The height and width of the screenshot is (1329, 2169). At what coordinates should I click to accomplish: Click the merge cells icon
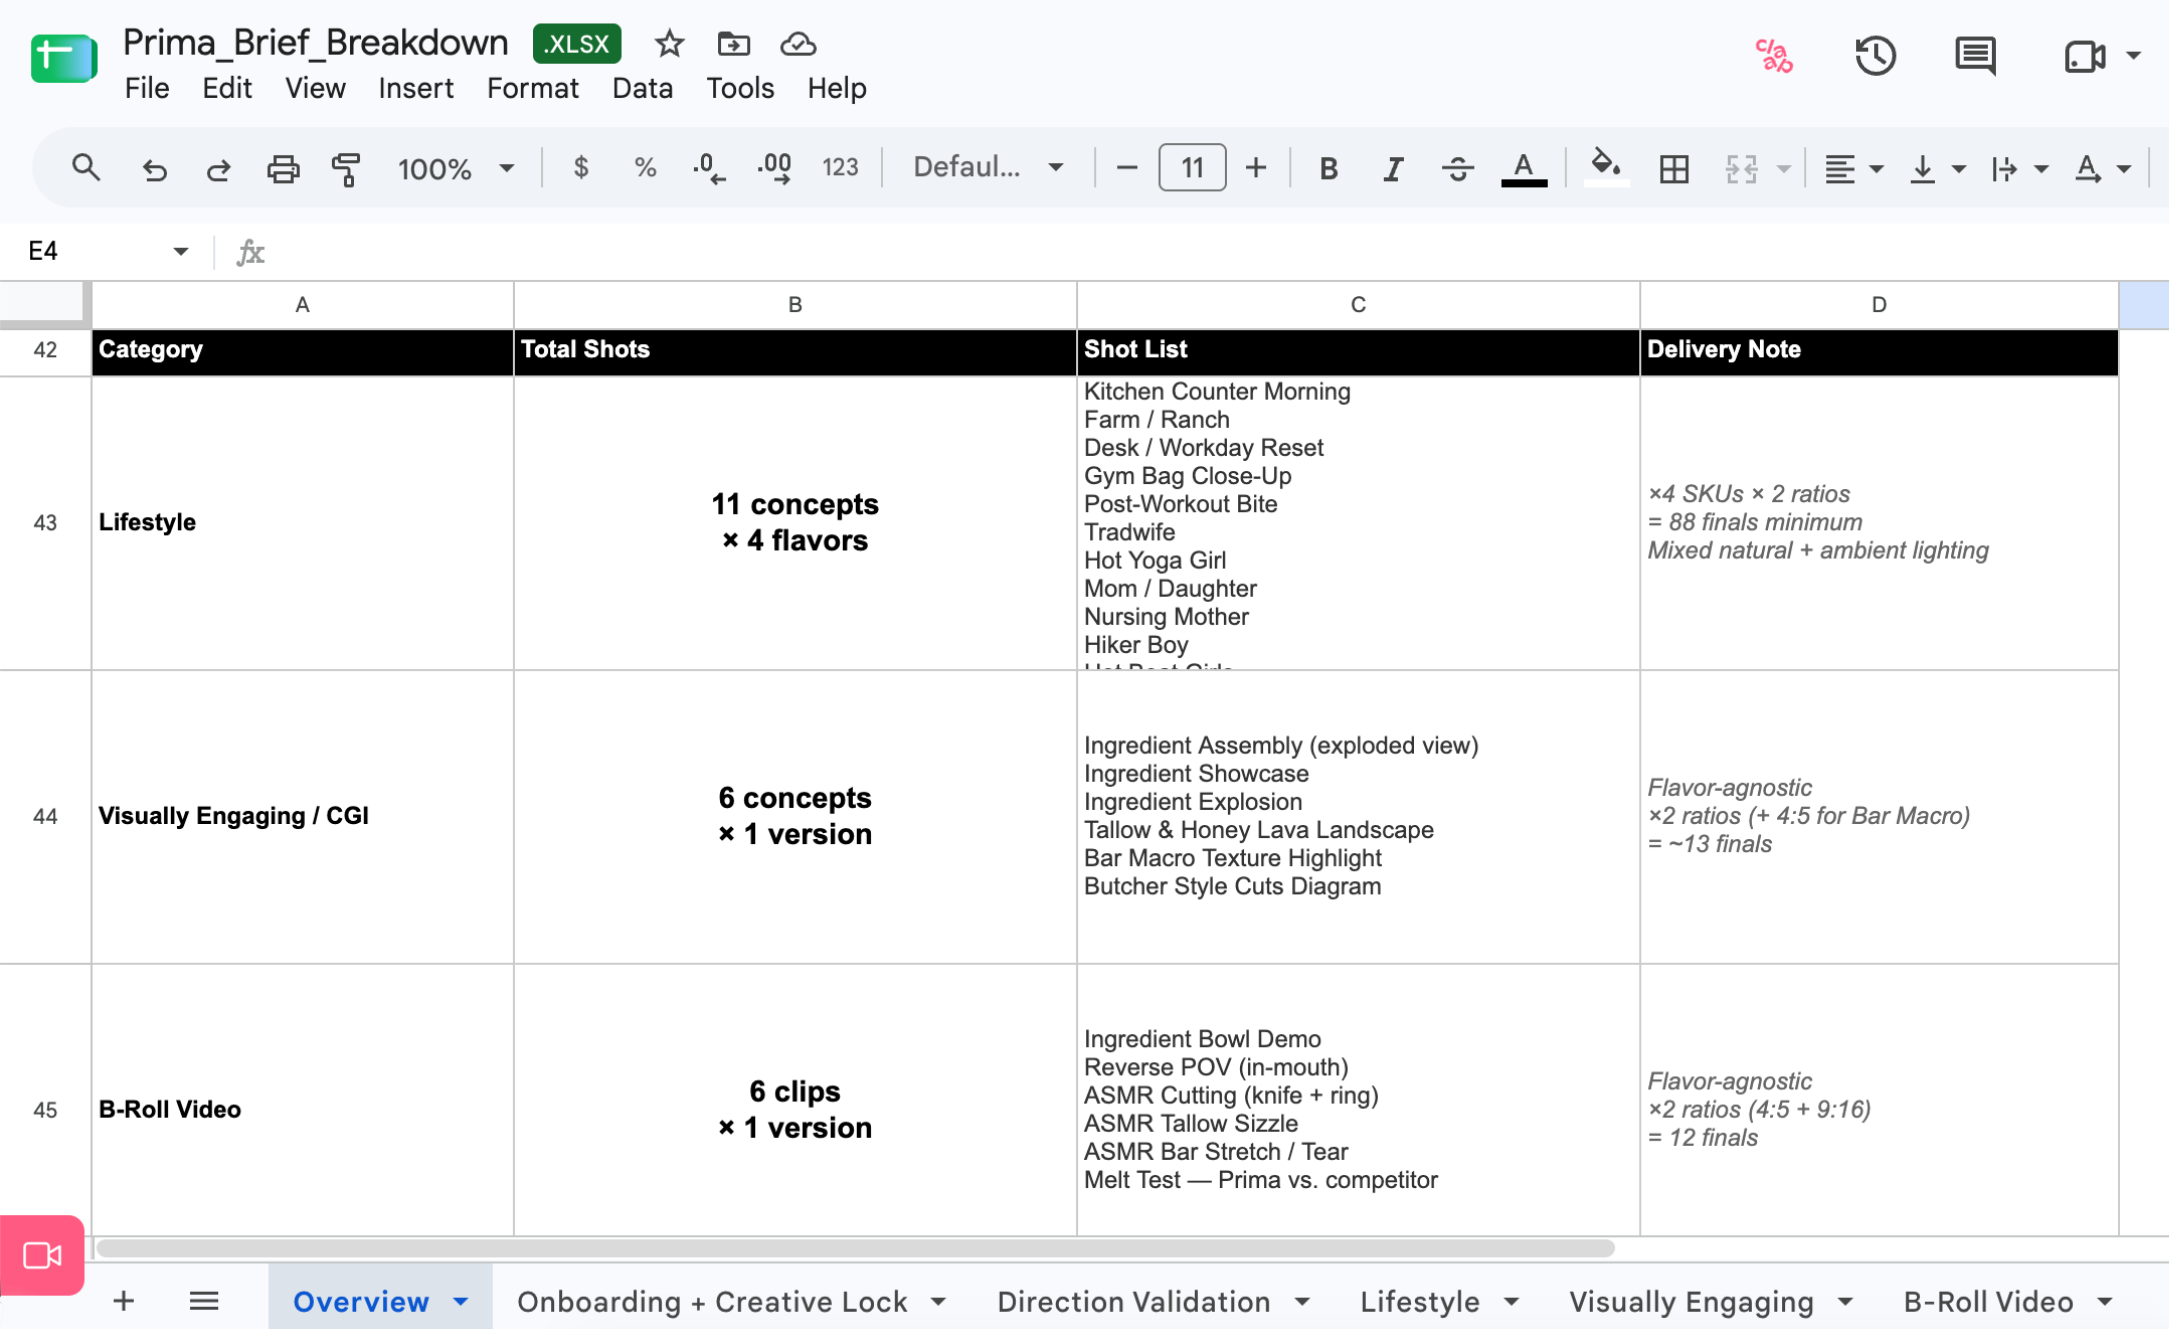1741,168
